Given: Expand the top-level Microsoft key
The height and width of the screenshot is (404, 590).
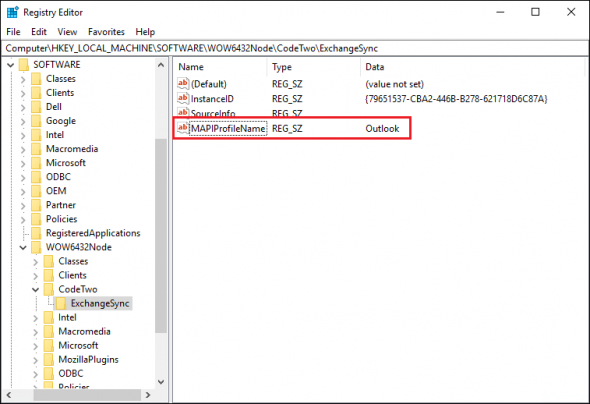Looking at the screenshot, I should coord(23,163).
